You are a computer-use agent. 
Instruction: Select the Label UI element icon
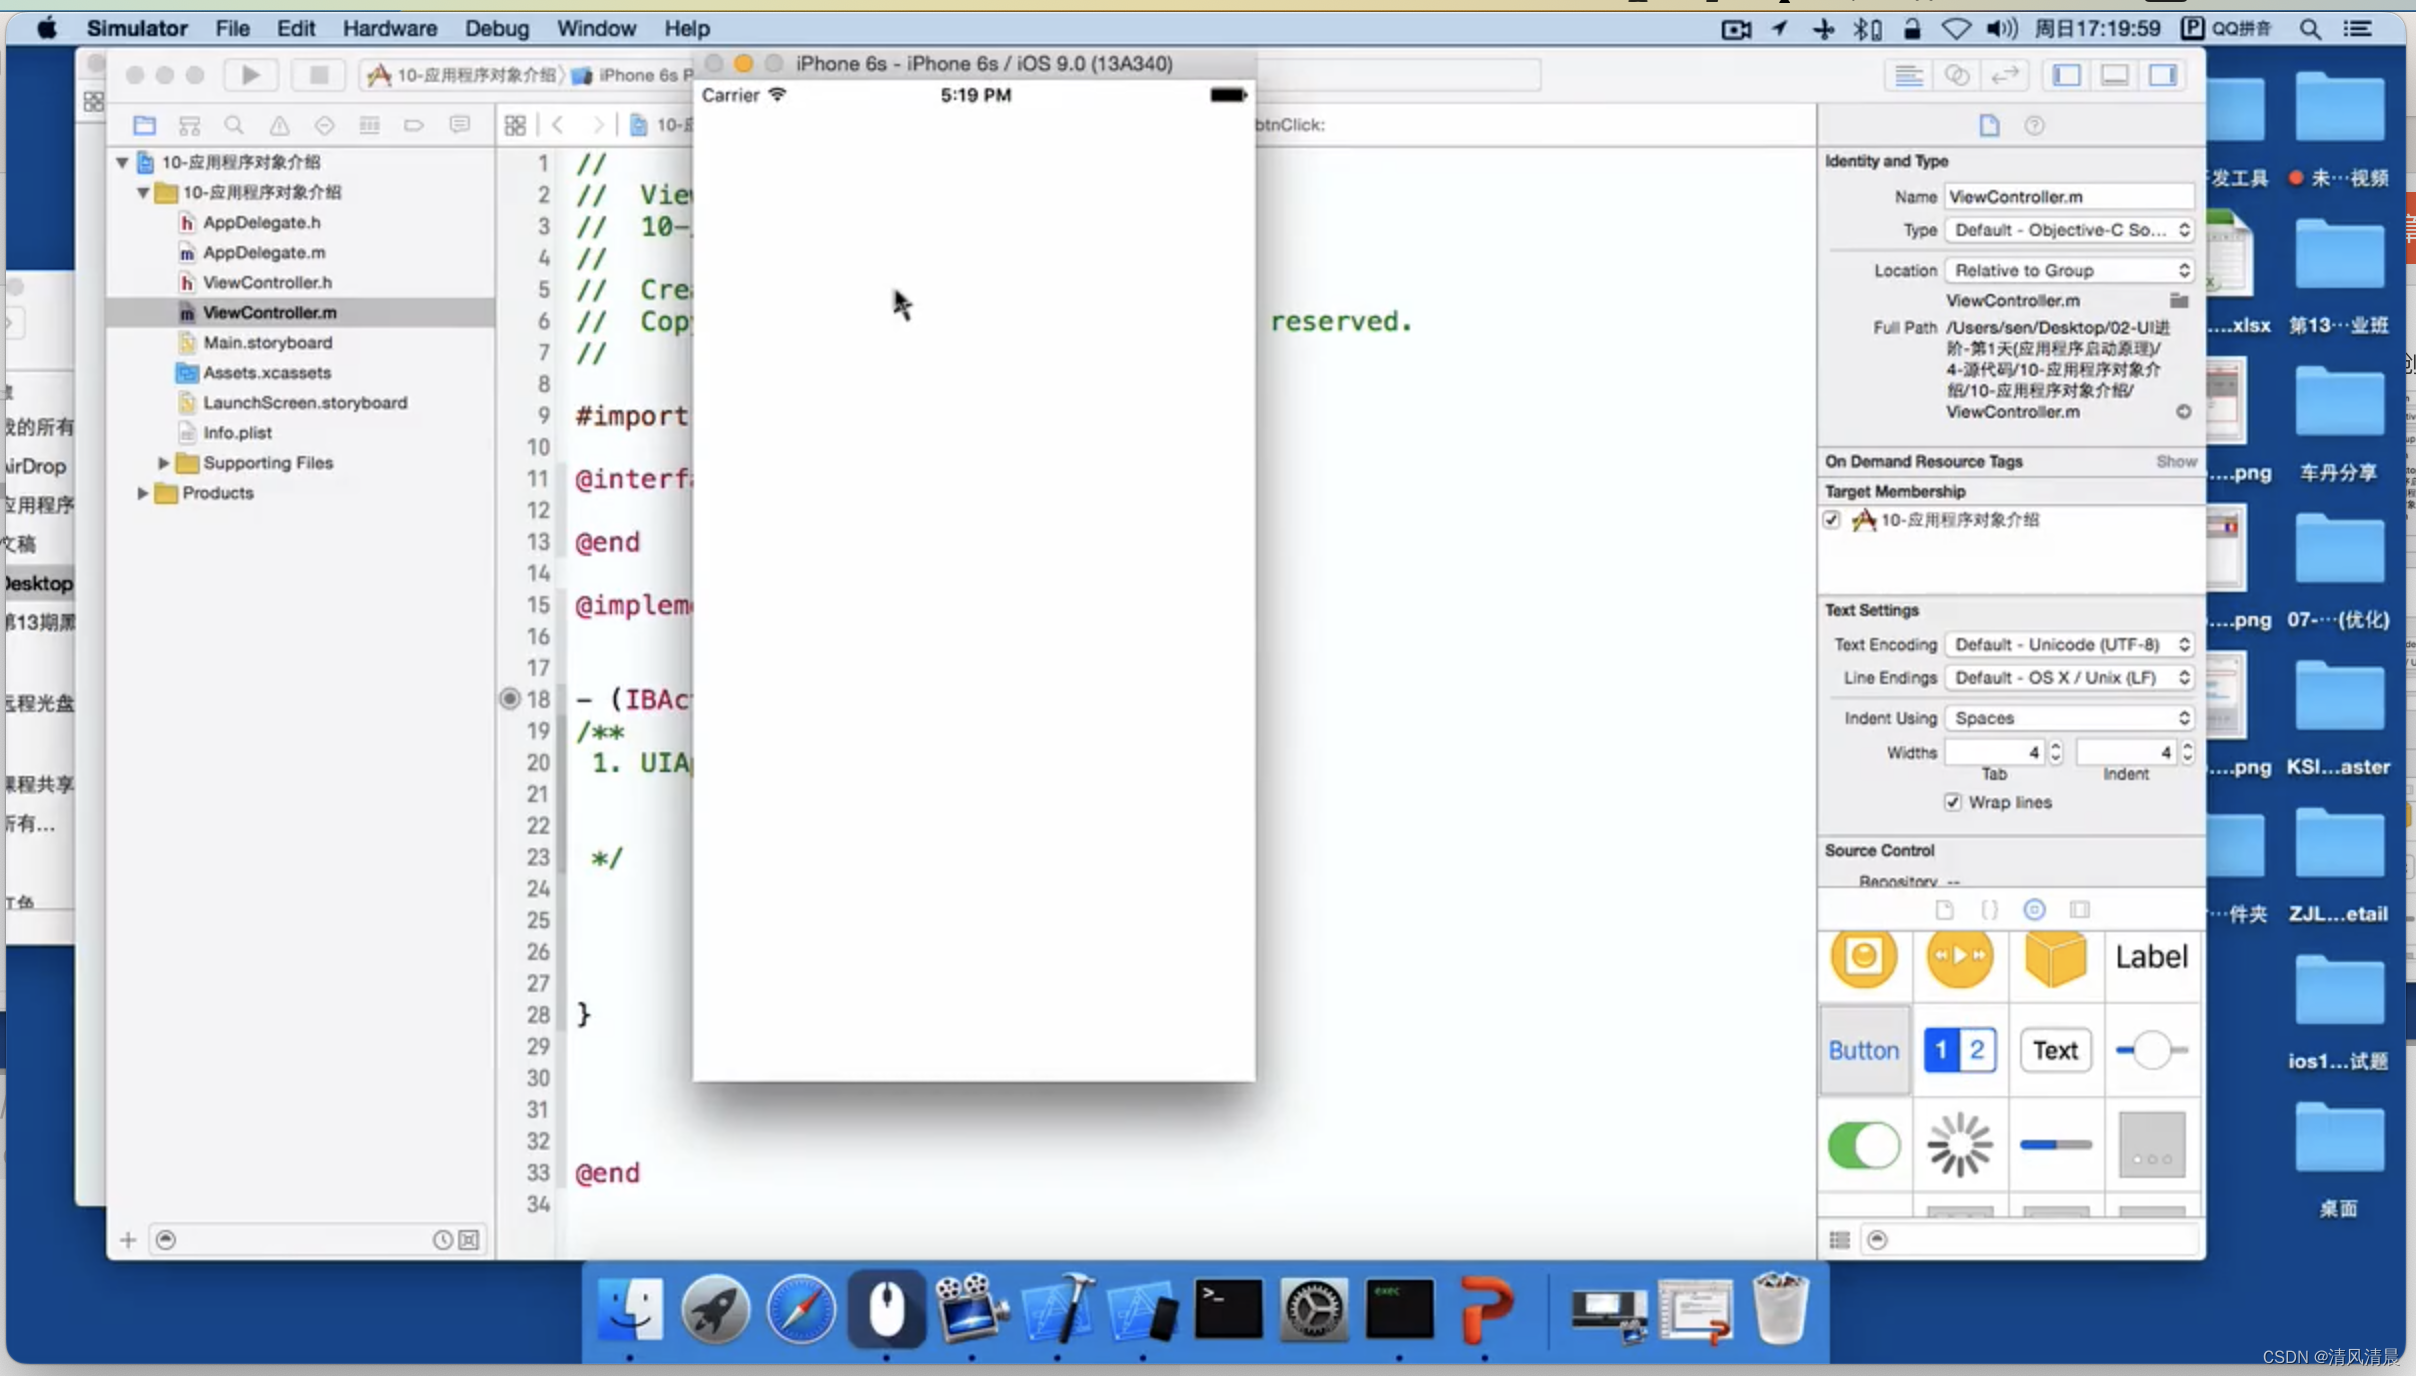tap(2152, 958)
